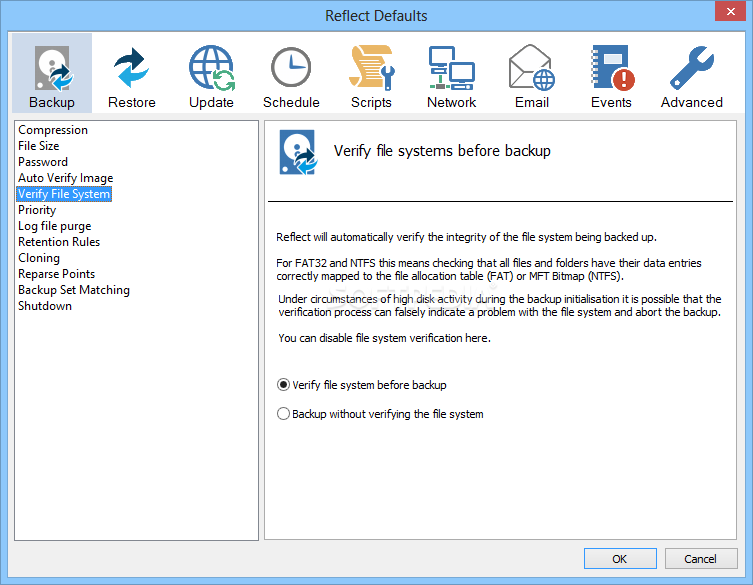Open the Backup settings category
Image resolution: width=753 pixels, height=585 pixels.
click(x=52, y=73)
